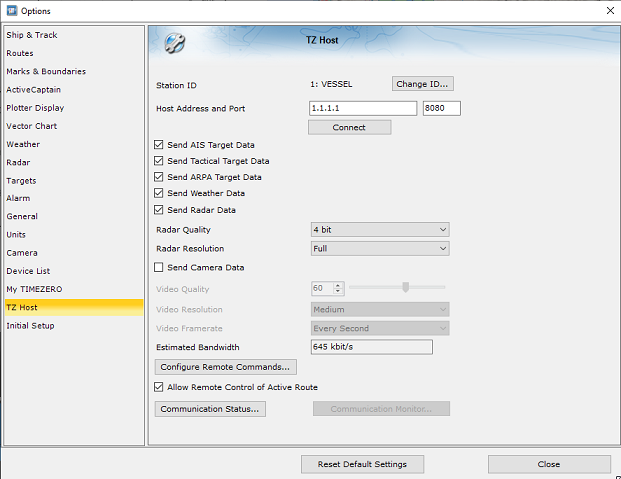
Task: Click the 'TZ Host' header title
Action: tap(322, 40)
